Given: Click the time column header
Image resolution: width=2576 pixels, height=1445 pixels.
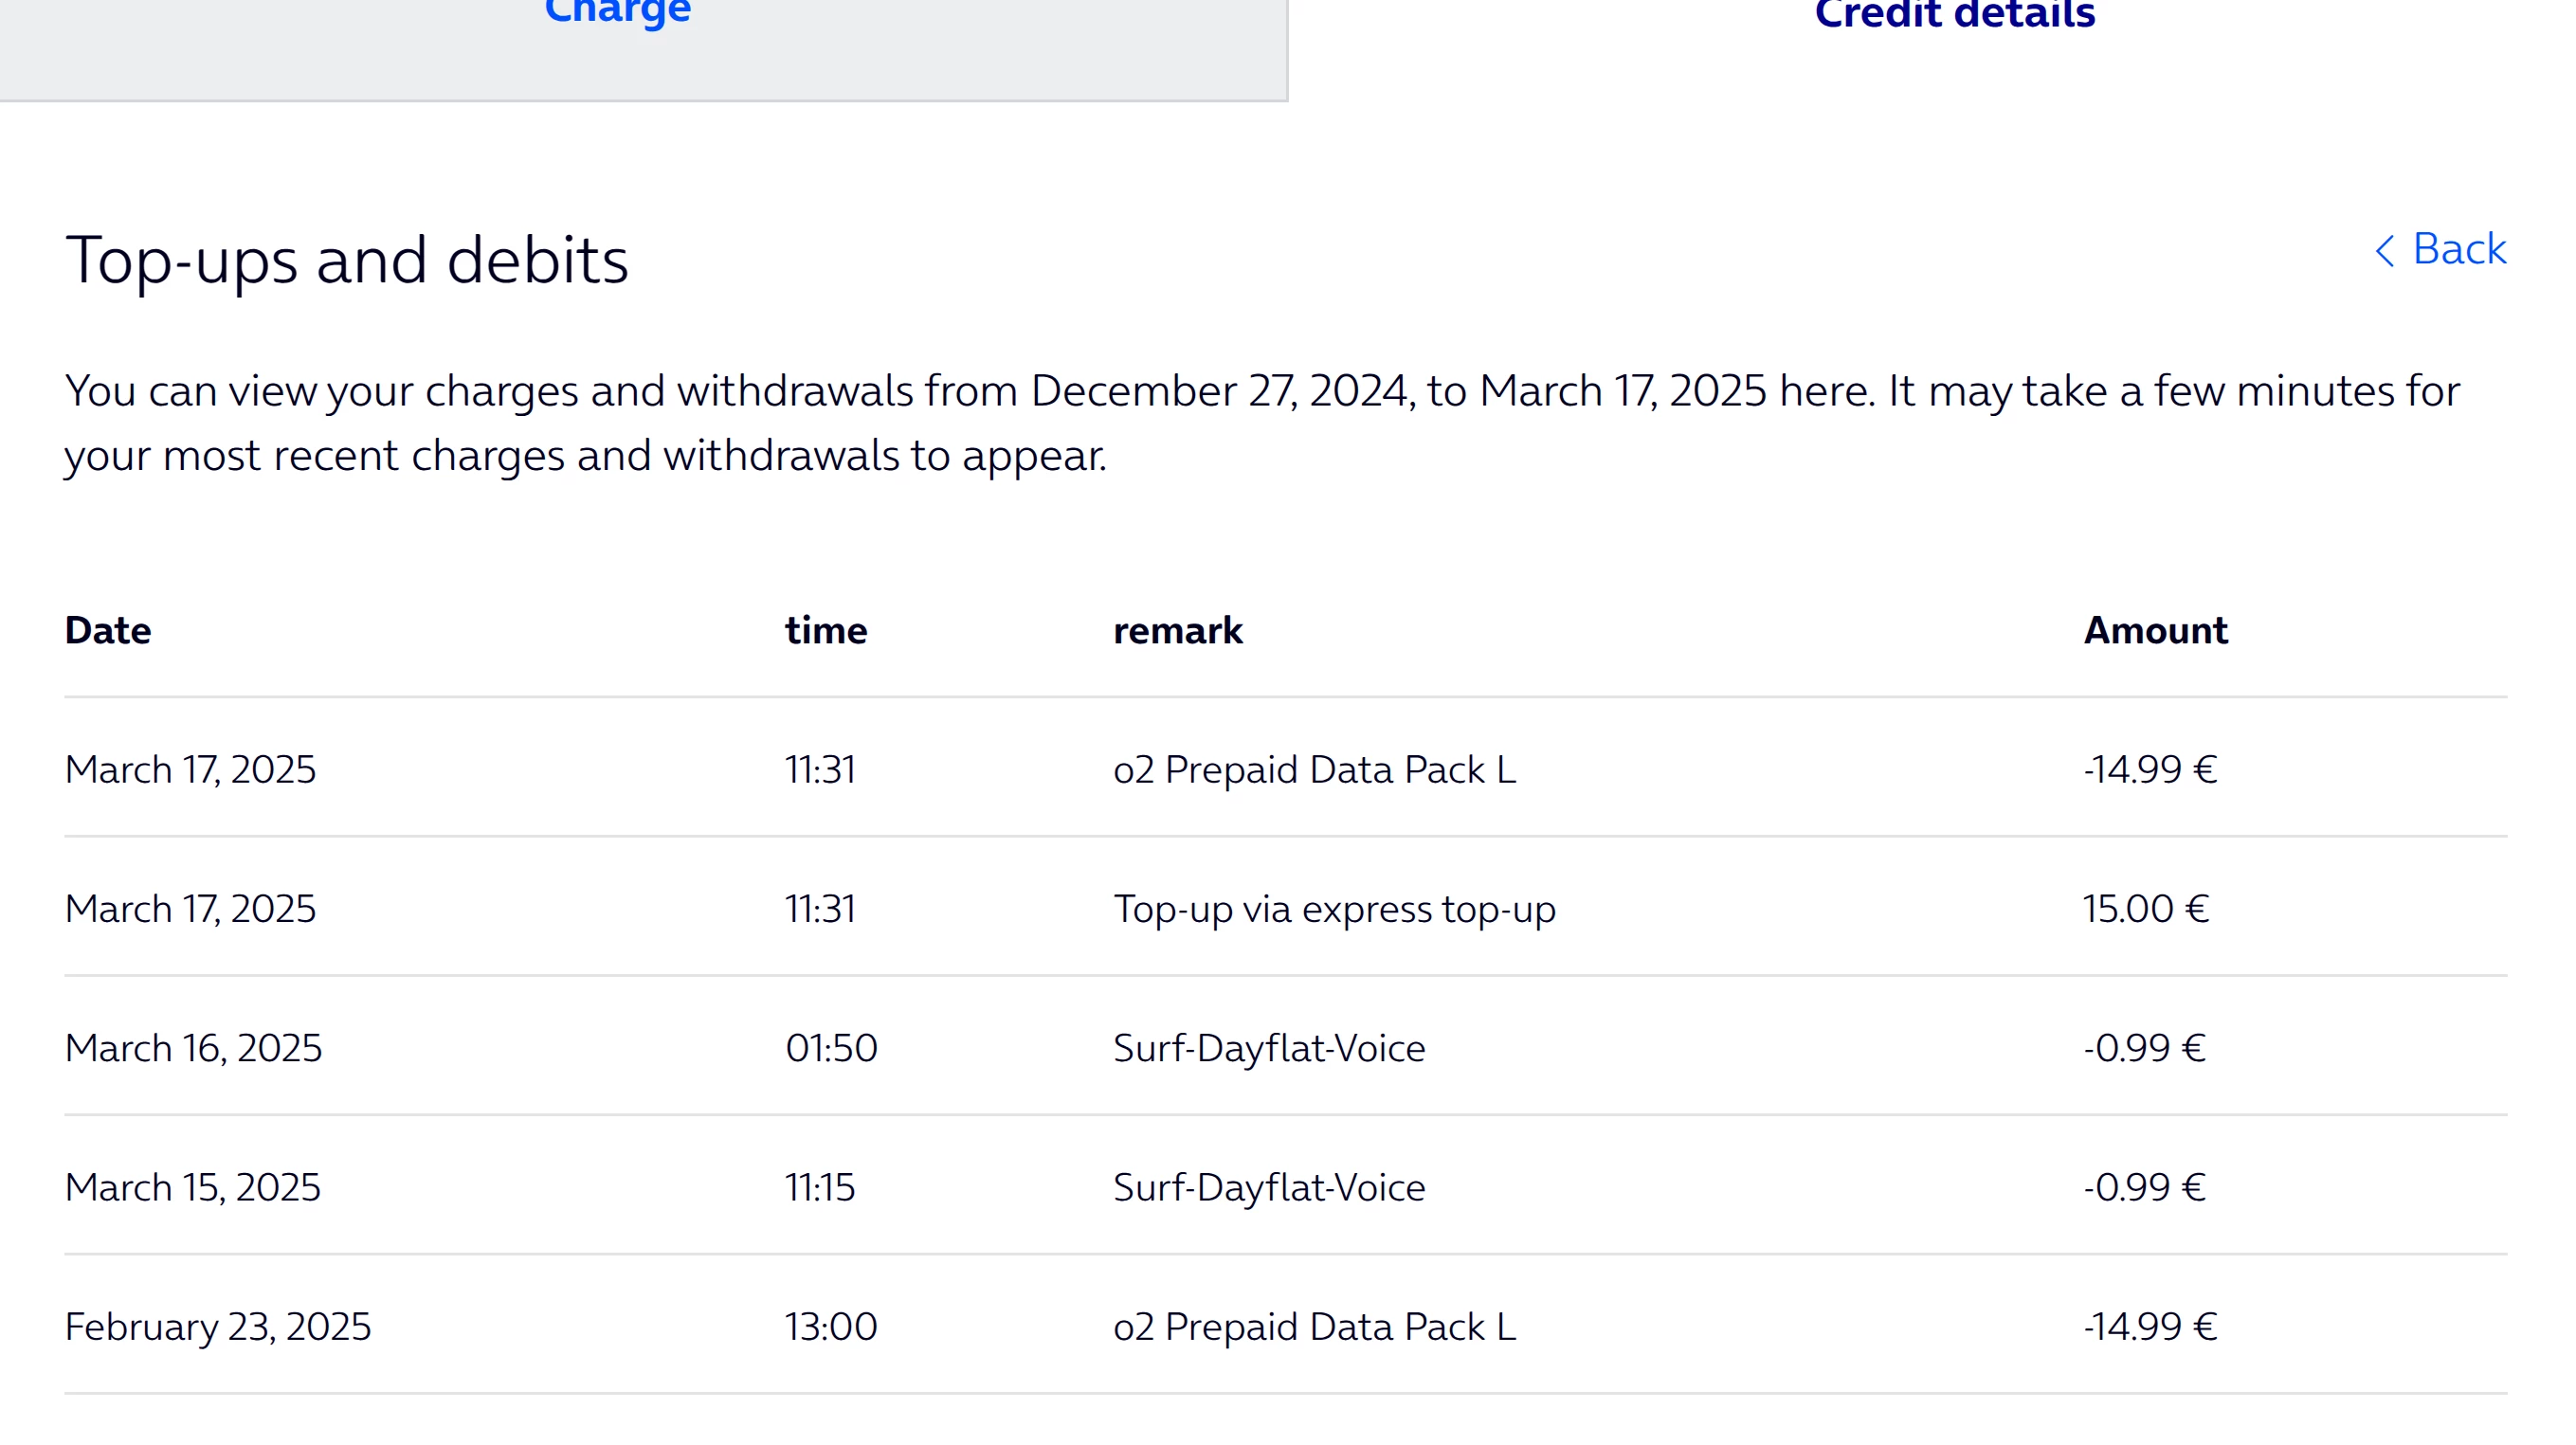Looking at the screenshot, I should click(826, 631).
